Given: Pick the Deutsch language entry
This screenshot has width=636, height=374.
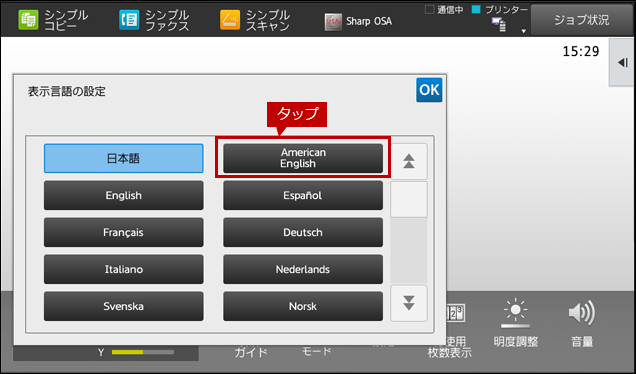Looking at the screenshot, I should tap(303, 232).
